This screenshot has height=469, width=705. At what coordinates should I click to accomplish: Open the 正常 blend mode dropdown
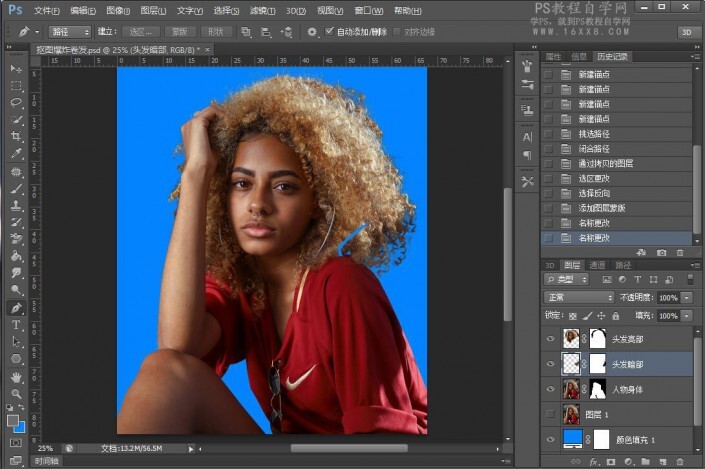(x=579, y=297)
